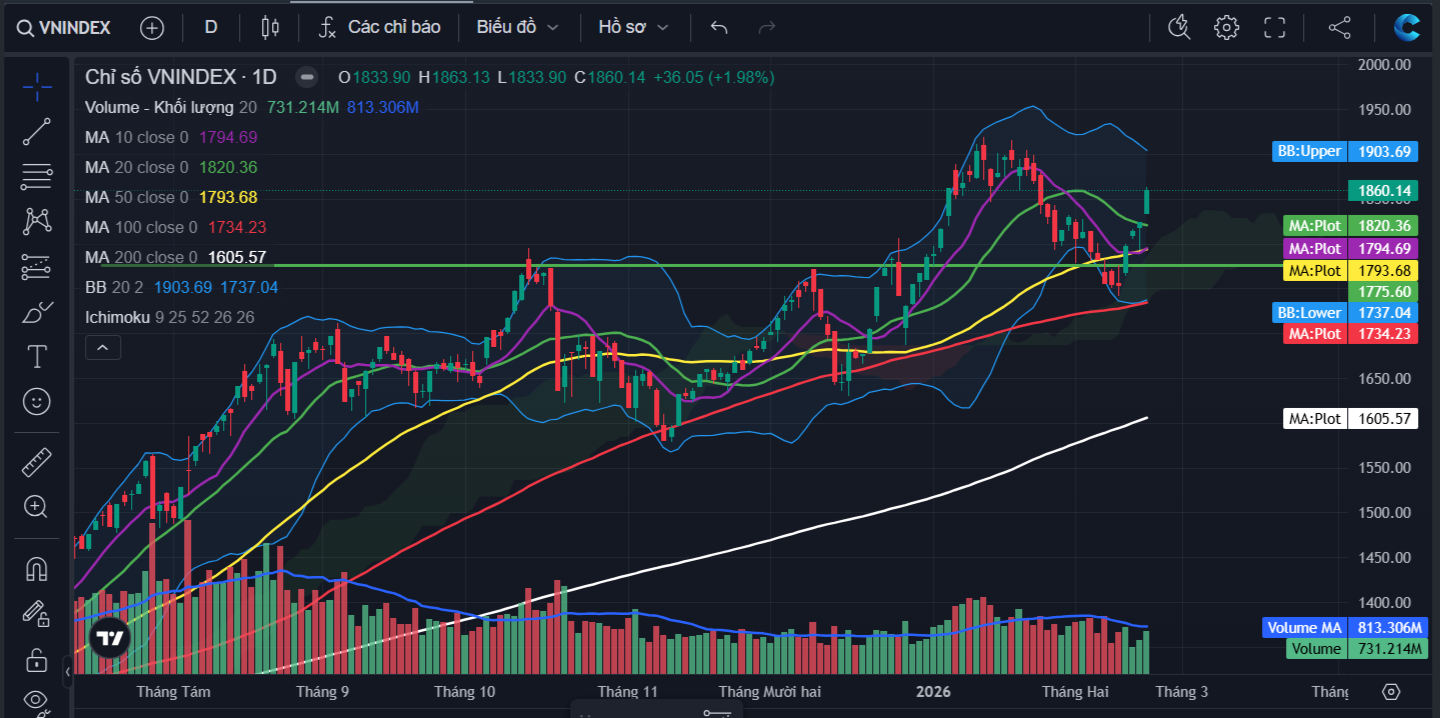Screen dimensions: 1440x718
Task: Collapse the indicator legend with chevron button
Action: point(103,348)
